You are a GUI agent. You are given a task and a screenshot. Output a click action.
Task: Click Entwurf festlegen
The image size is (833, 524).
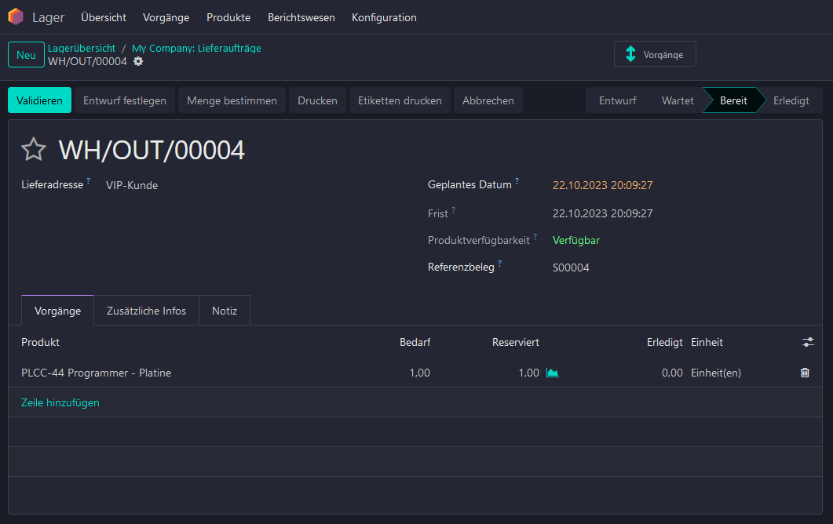[x=125, y=100]
